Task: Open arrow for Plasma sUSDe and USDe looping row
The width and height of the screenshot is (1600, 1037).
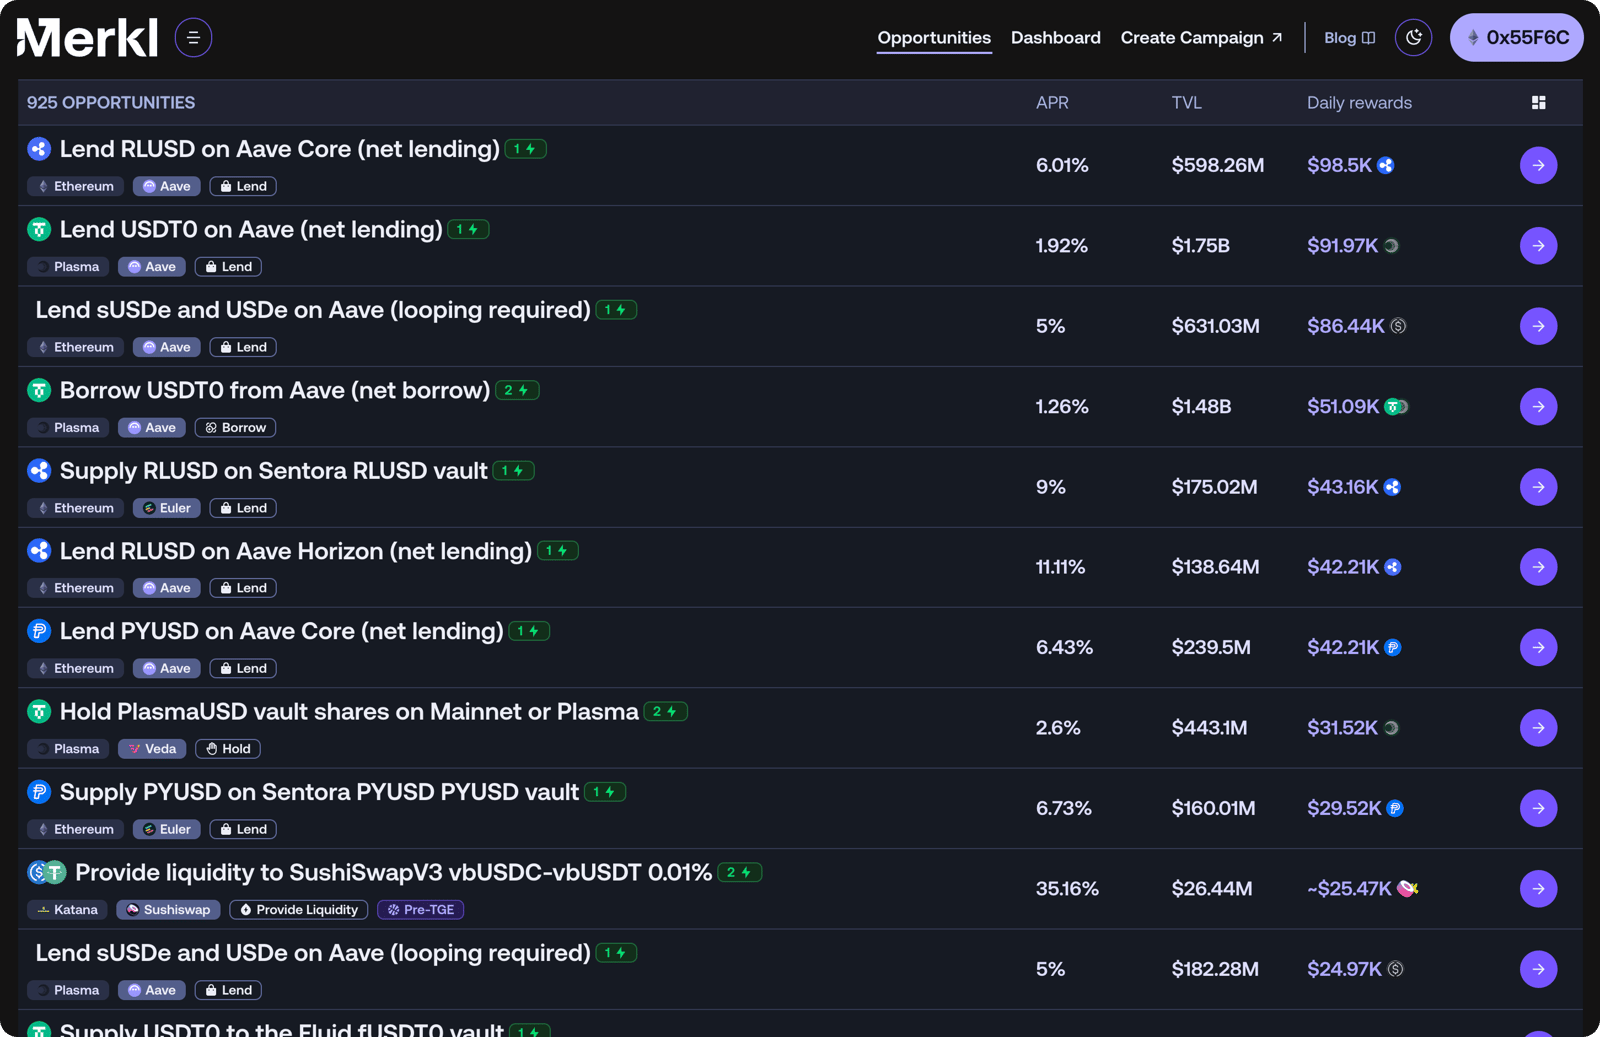Action: pos(1538,969)
